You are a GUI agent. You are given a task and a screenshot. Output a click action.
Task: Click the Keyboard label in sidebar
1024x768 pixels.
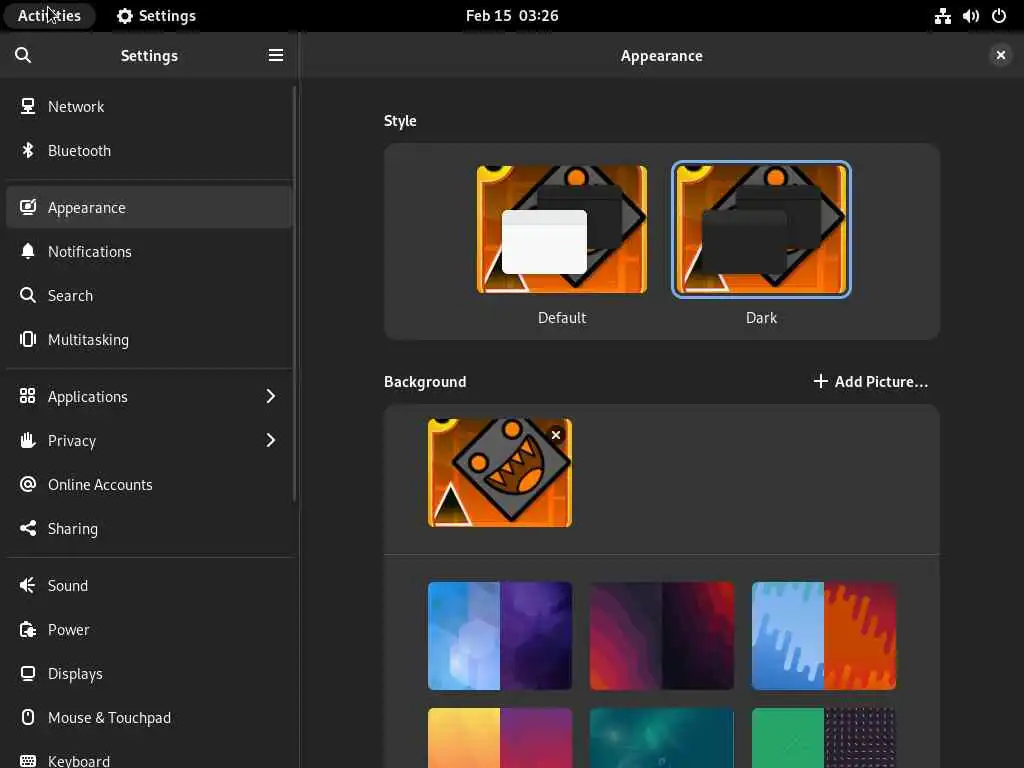point(79,761)
